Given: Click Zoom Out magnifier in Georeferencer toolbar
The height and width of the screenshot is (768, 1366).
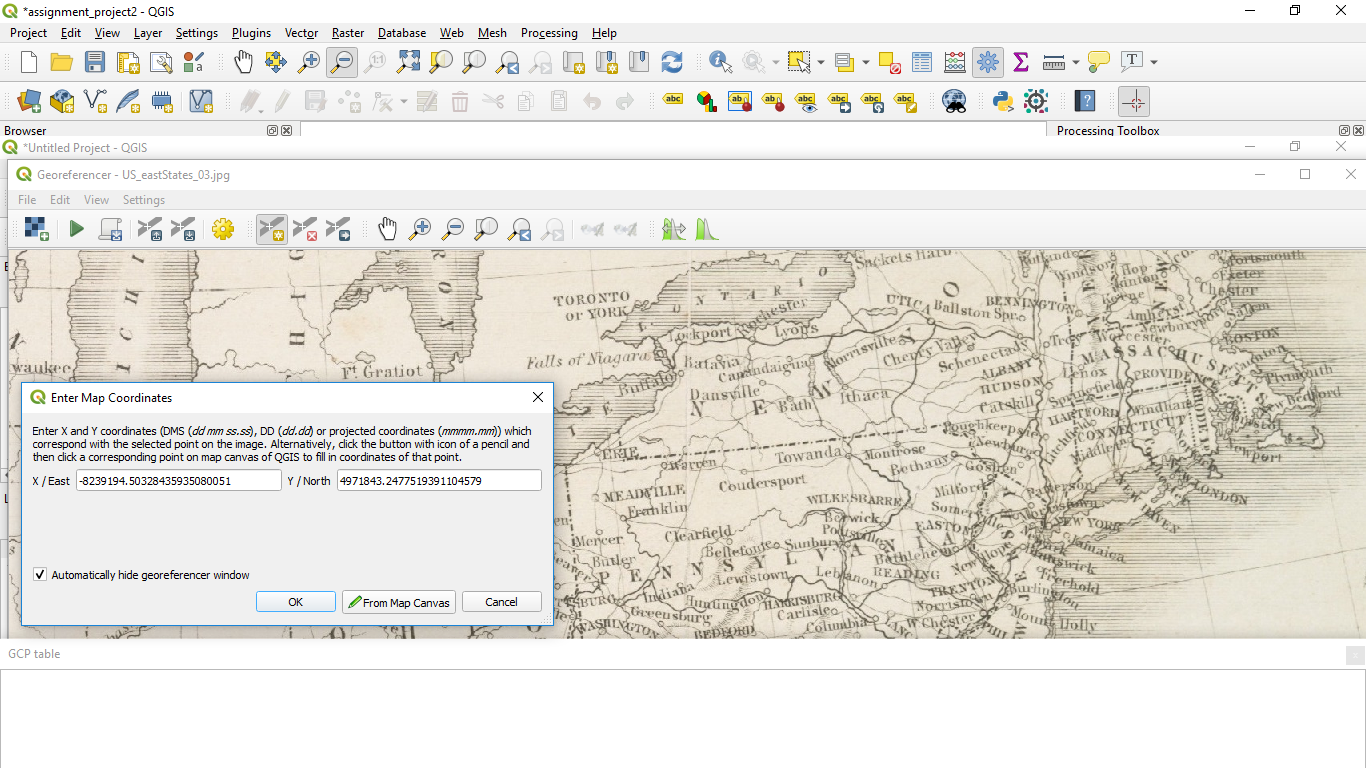Looking at the screenshot, I should (453, 229).
